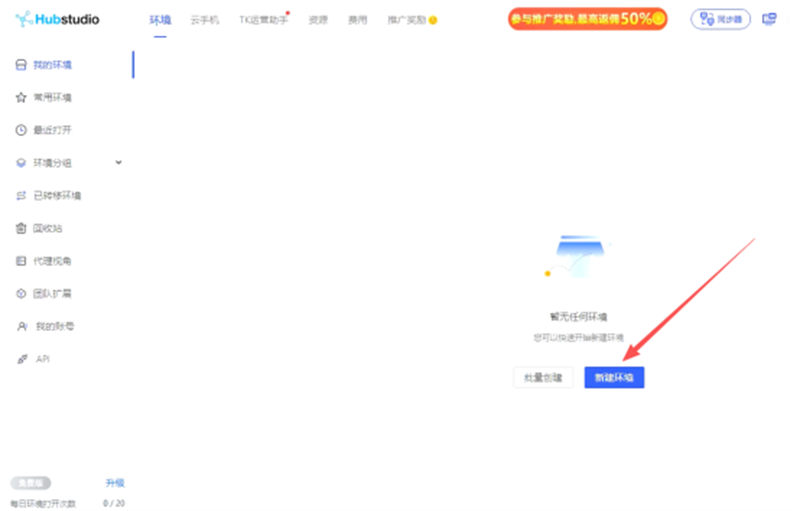
Task: Click the 暂无任何环境 empty-state text
Action: coord(579,317)
